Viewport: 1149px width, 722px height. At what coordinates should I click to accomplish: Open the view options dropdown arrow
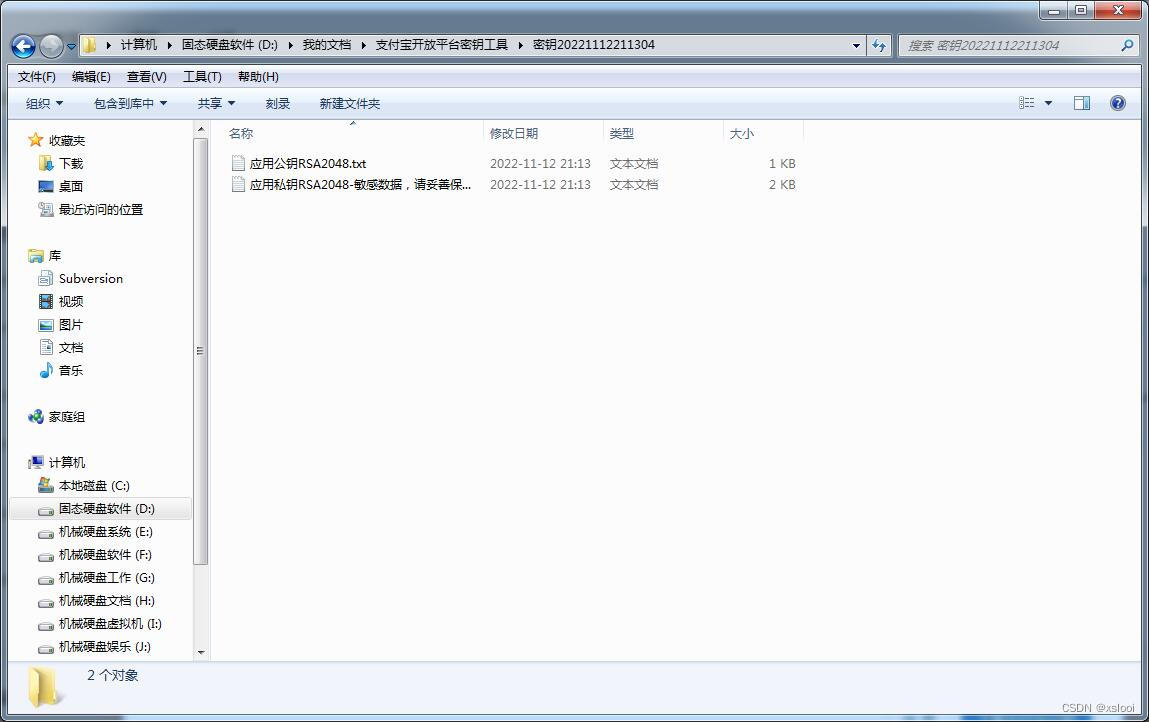point(1049,103)
